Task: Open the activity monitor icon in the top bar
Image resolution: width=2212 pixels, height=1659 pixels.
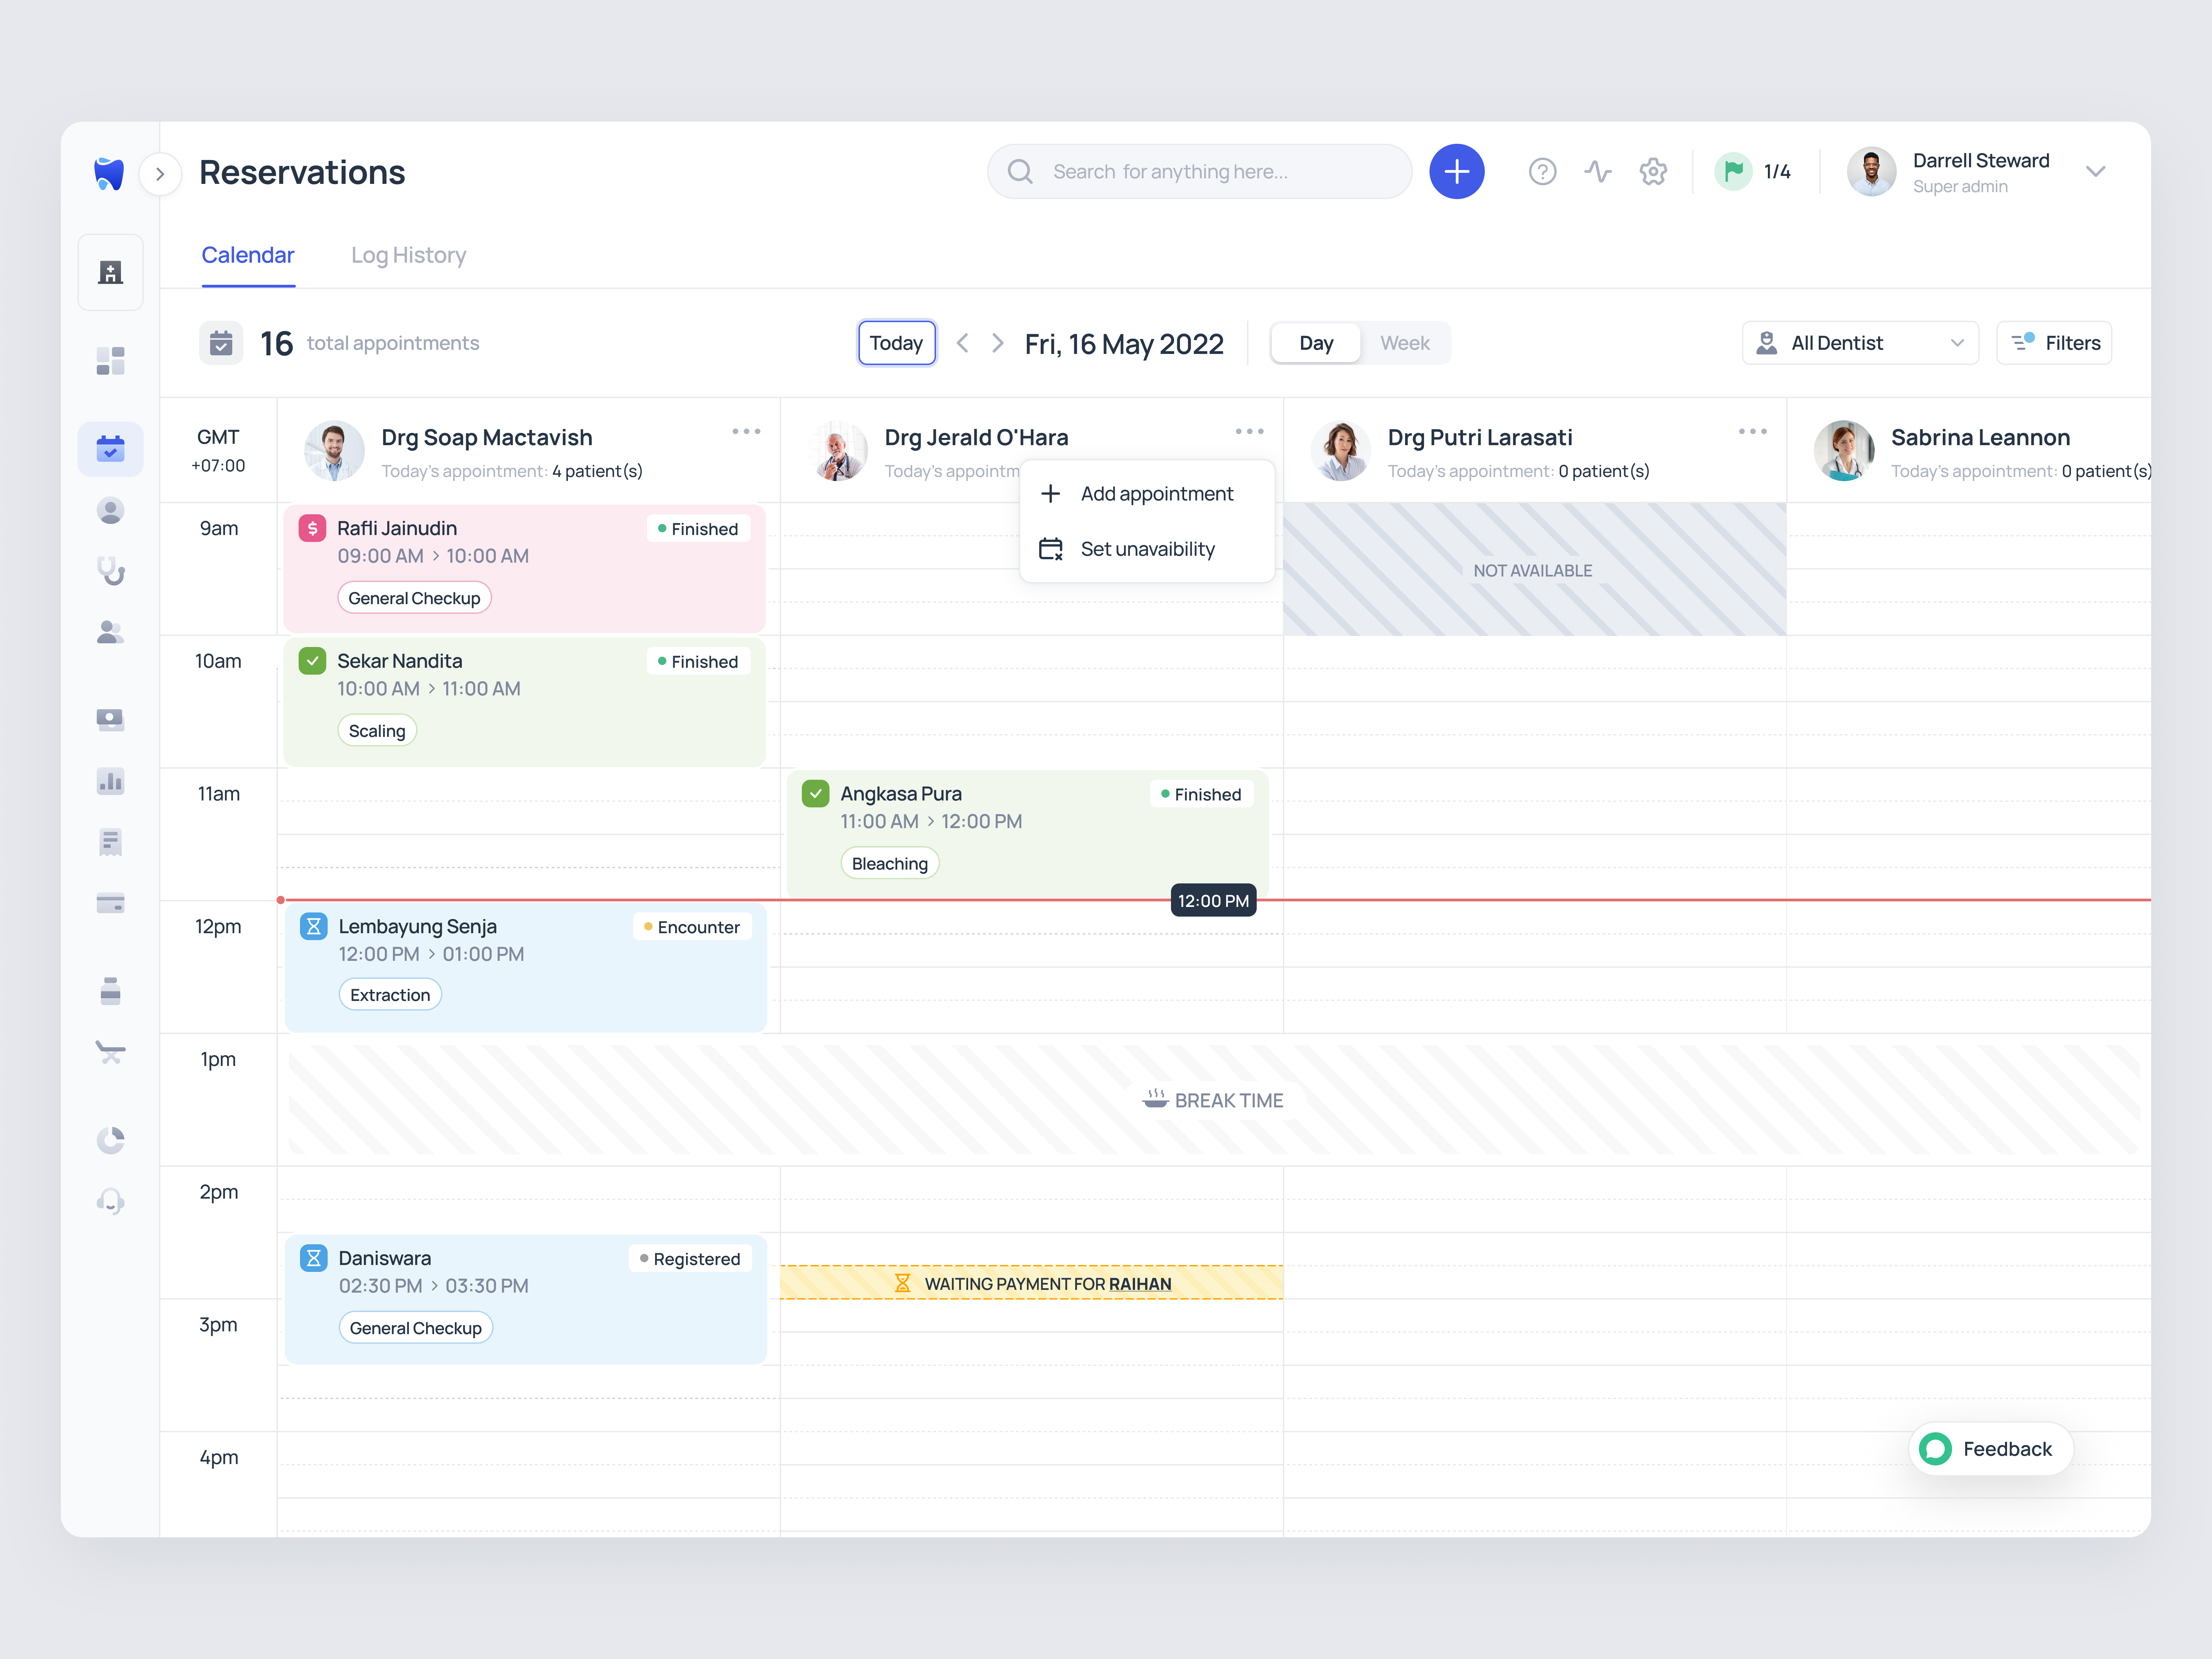Action: point(1597,171)
